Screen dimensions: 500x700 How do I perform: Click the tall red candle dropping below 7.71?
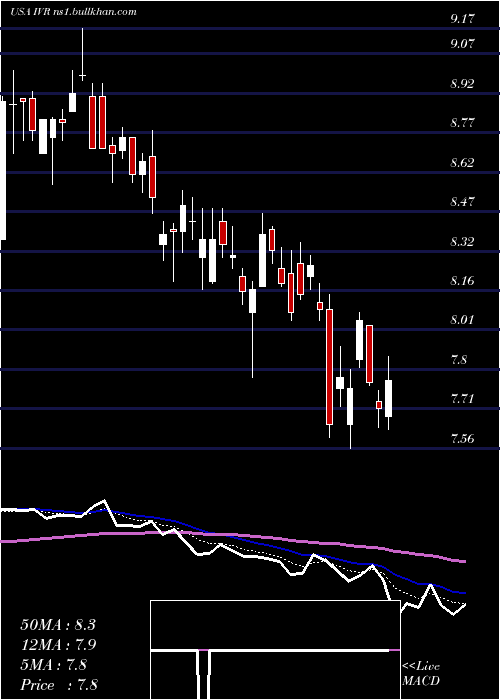click(329, 366)
